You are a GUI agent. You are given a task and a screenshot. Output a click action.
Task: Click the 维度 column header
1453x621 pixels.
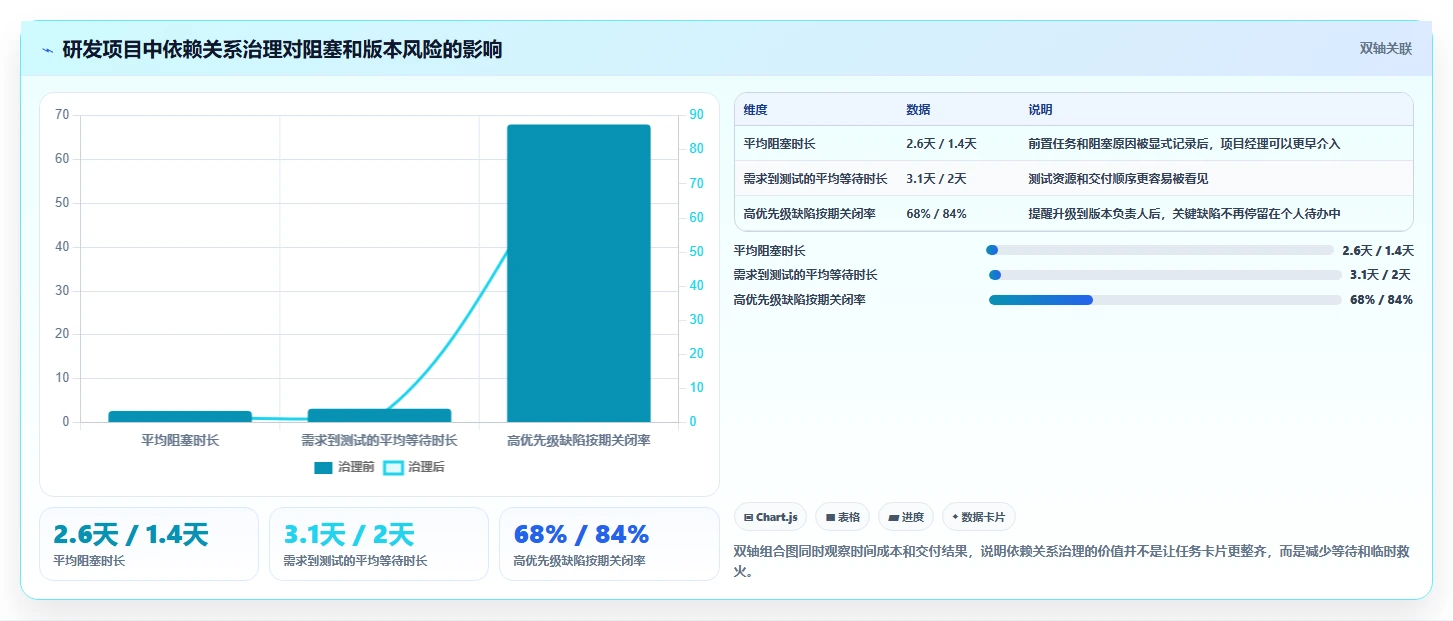pos(756,110)
